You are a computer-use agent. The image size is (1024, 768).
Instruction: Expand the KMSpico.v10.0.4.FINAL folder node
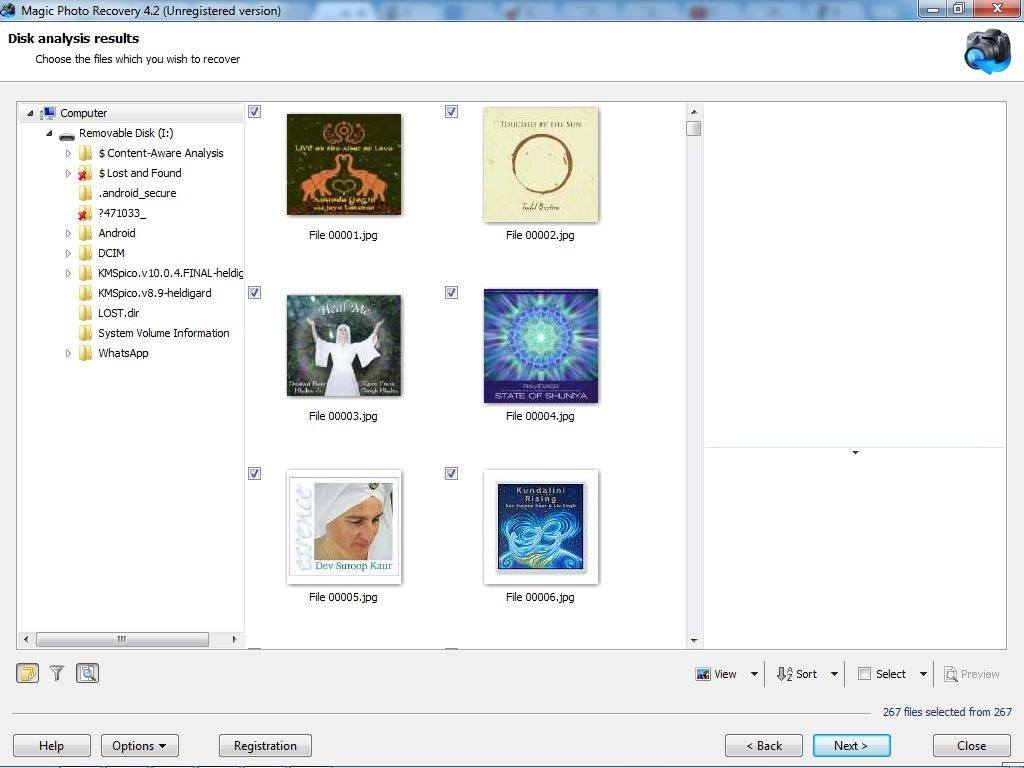click(68, 274)
